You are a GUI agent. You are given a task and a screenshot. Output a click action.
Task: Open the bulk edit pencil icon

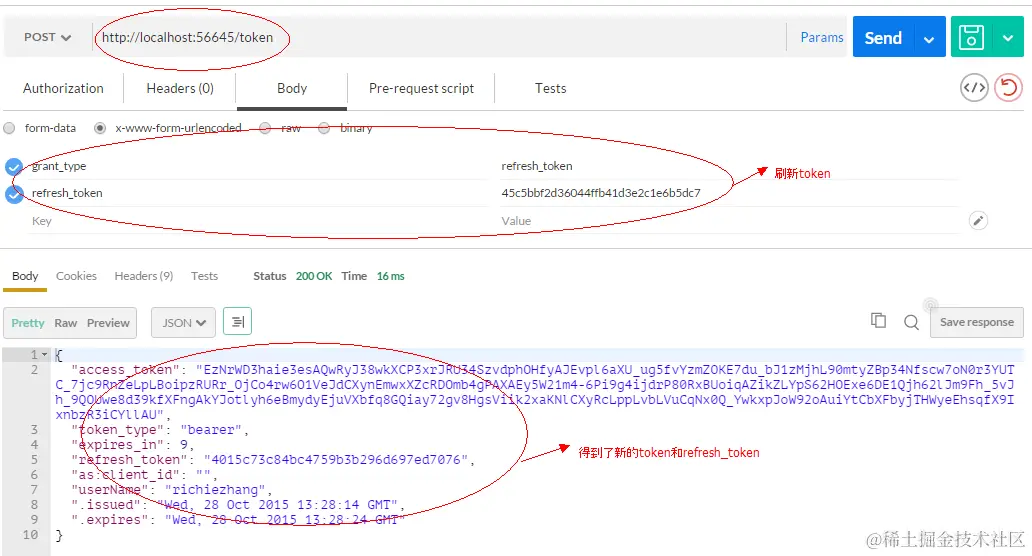tap(978, 220)
